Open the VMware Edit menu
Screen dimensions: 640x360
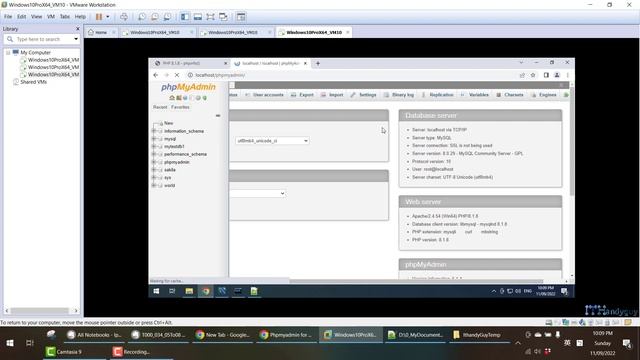pos(21,17)
